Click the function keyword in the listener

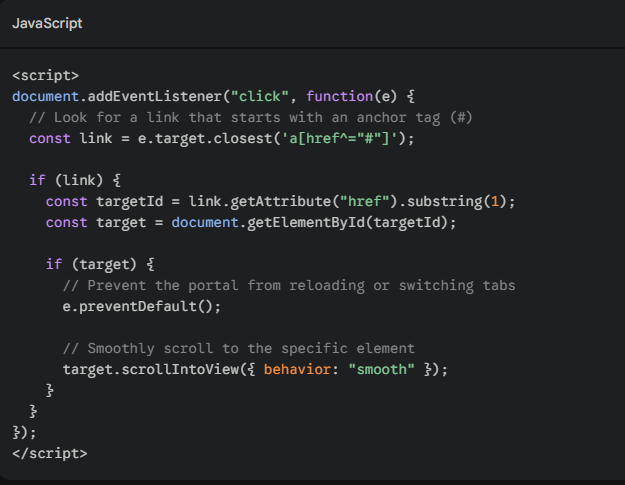pyautogui.click(x=338, y=96)
